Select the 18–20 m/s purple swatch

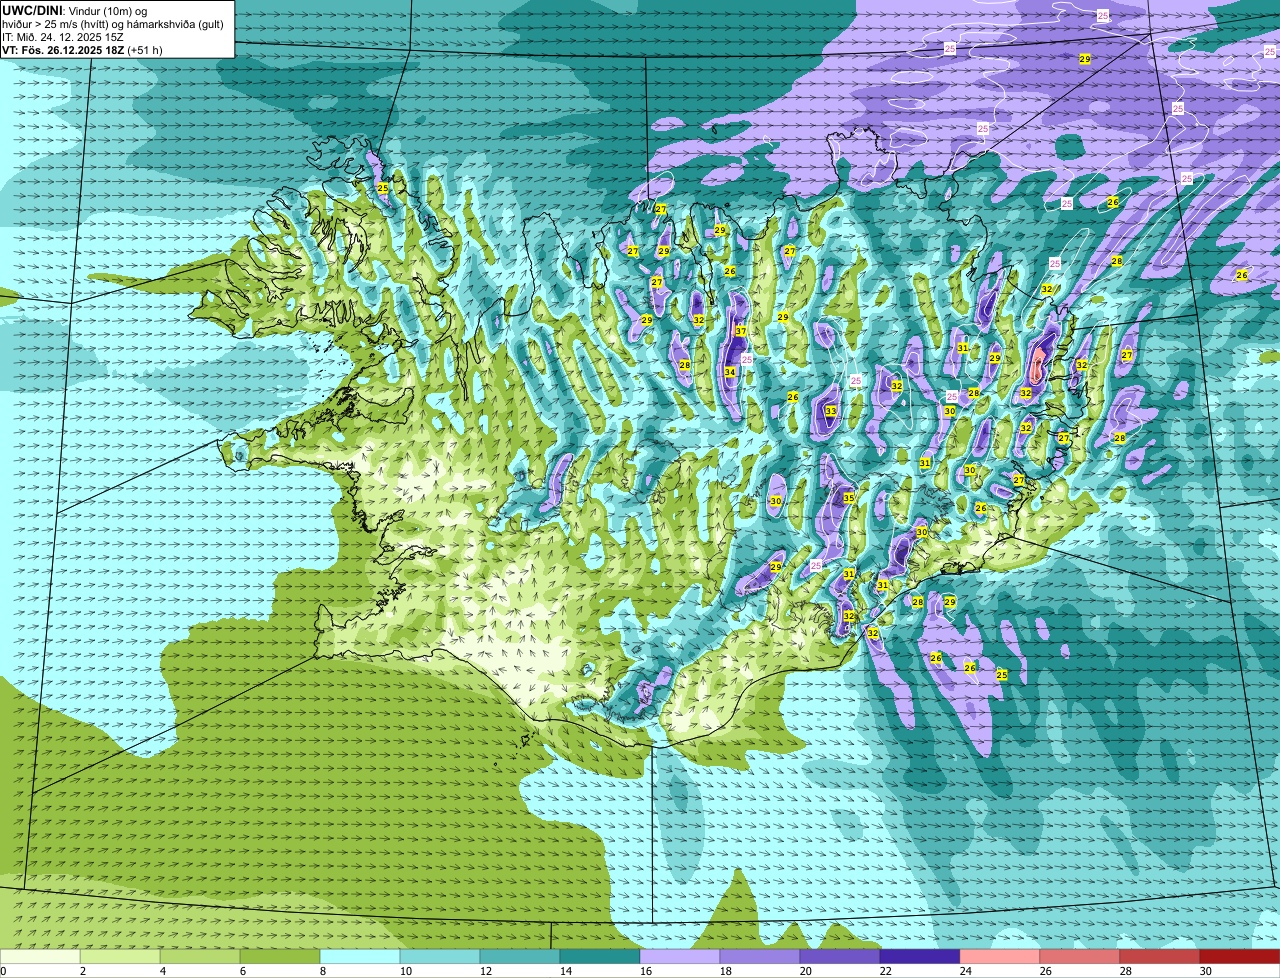[x=760, y=956]
